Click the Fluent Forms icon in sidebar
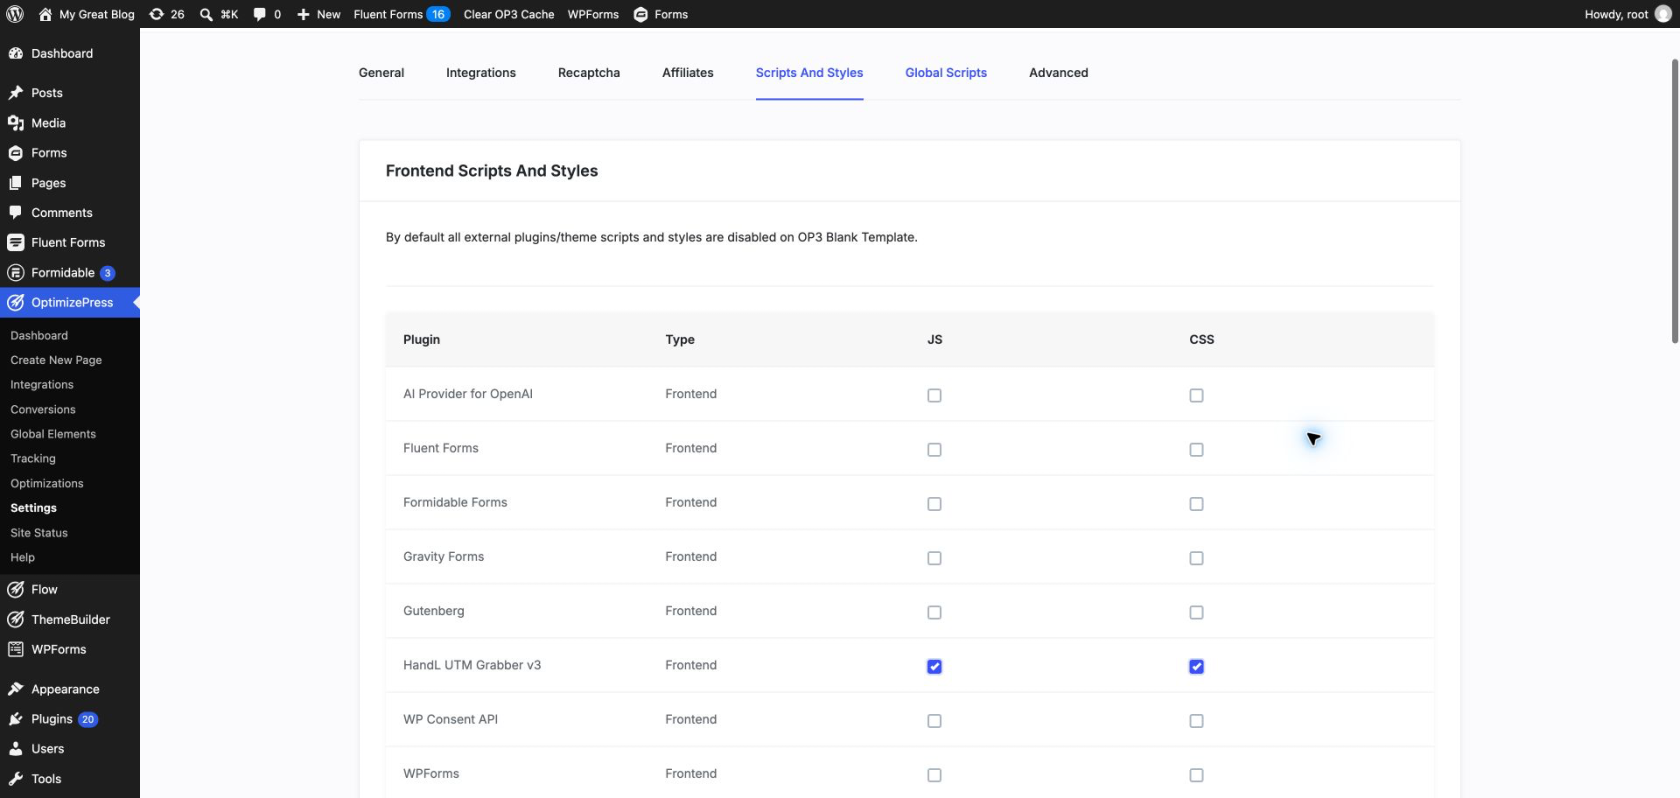1680x798 pixels. click(16, 242)
